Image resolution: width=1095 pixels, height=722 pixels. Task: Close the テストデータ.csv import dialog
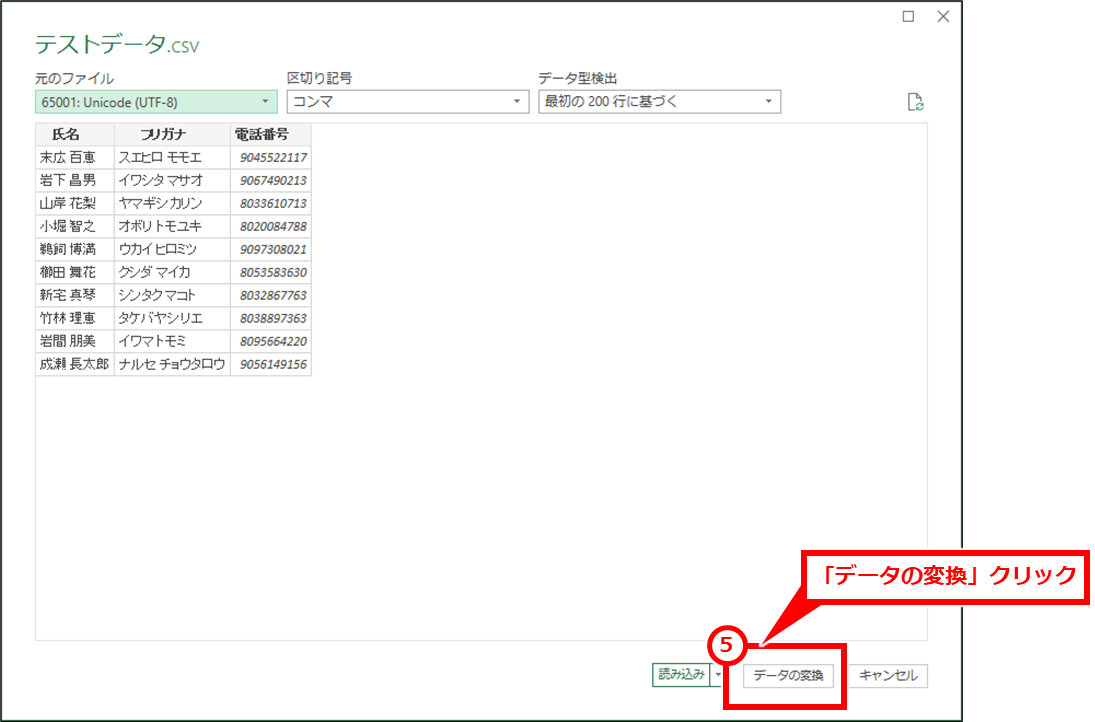pyautogui.click(x=943, y=16)
